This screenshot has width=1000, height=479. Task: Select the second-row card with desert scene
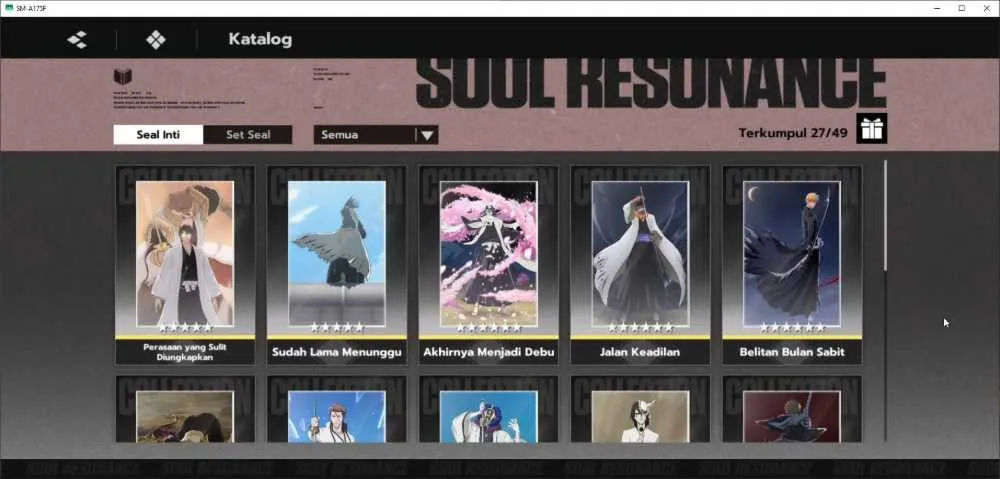coord(185,409)
